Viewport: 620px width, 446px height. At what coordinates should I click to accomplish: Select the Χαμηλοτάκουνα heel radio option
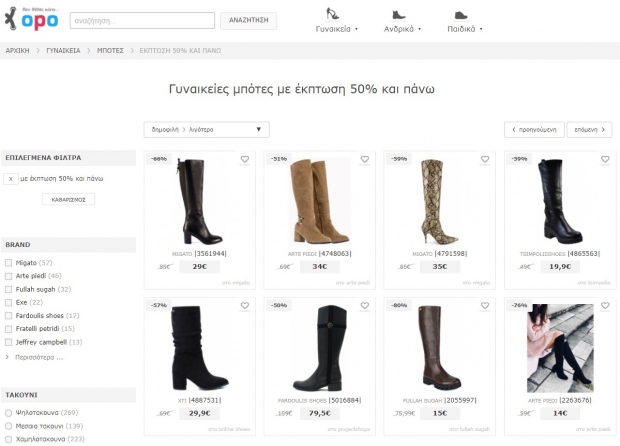(8, 439)
